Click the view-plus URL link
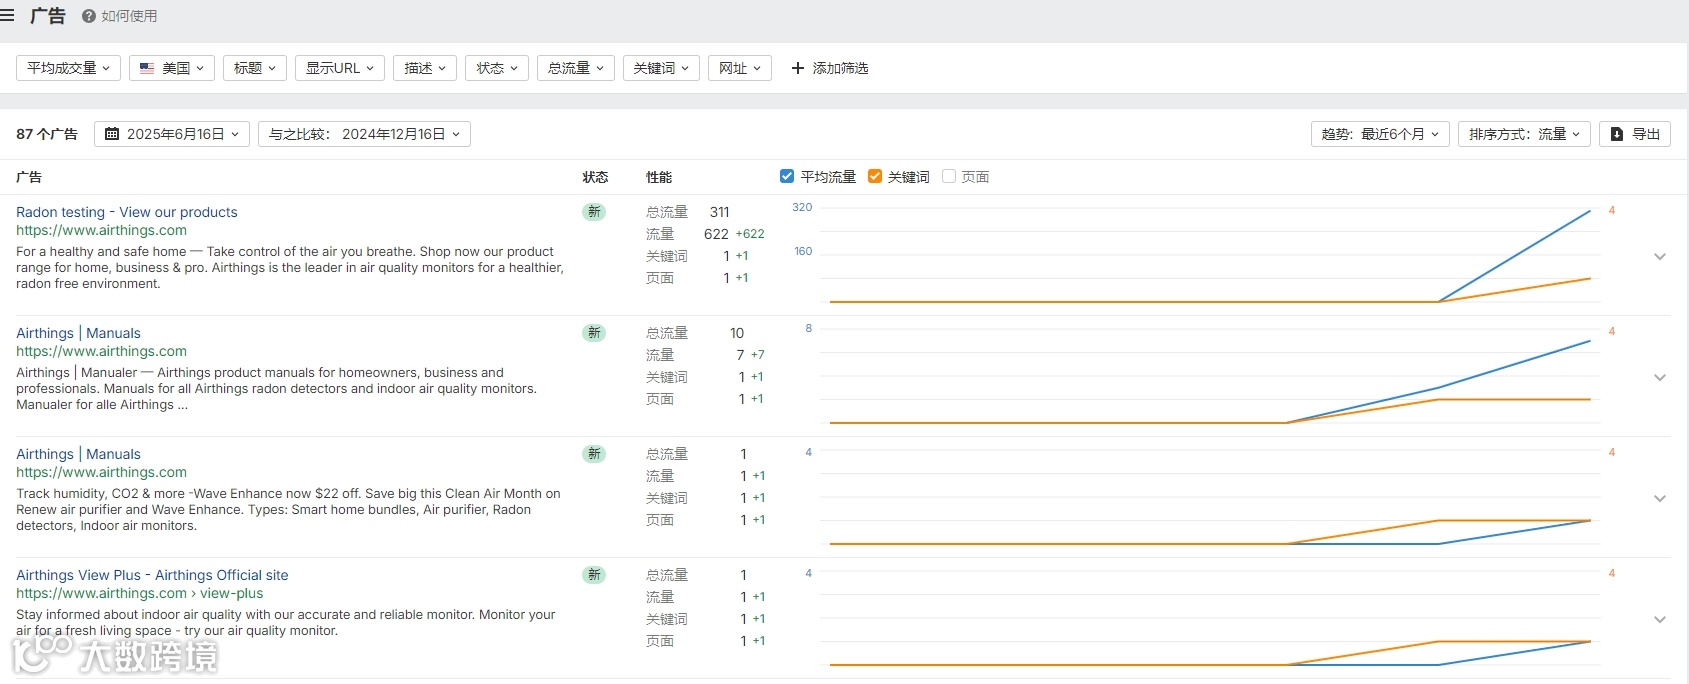This screenshot has width=1689, height=684. [x=140, y=593]
